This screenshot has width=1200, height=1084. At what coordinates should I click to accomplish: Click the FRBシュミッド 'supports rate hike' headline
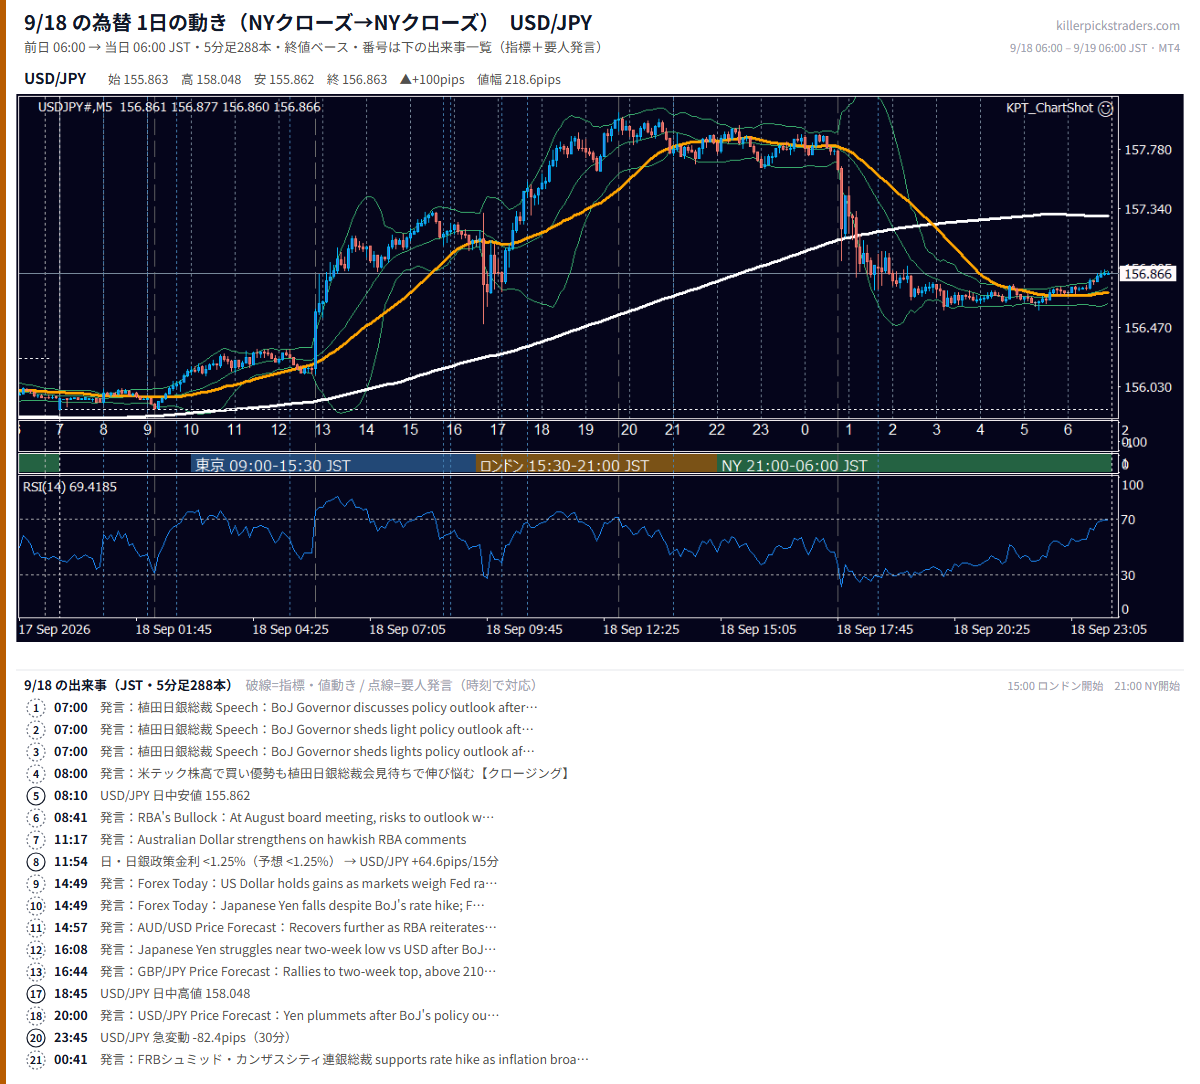(x=345, y=1060)
